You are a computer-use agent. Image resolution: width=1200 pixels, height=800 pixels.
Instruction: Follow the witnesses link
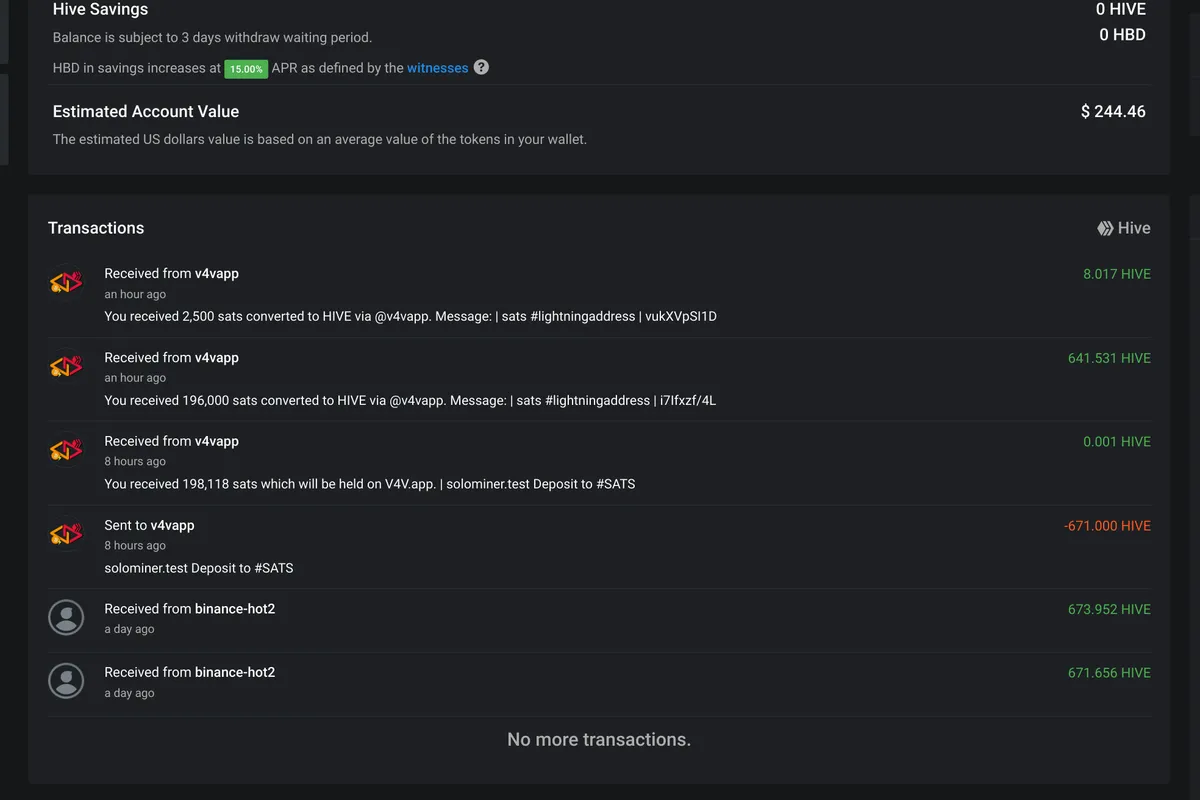click(x=437, y=68)
